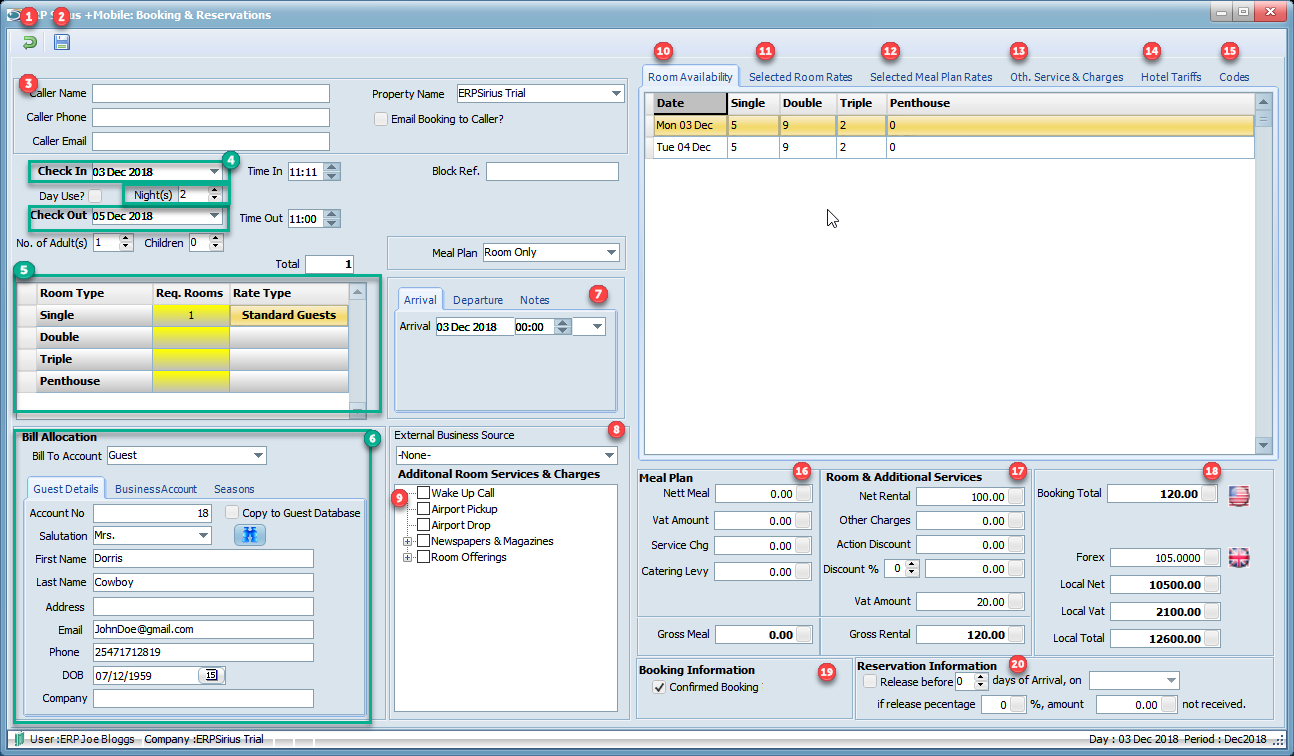Expand the Newspapers & Magazines tree node
1294x756 pixels.
click(408, 541)
